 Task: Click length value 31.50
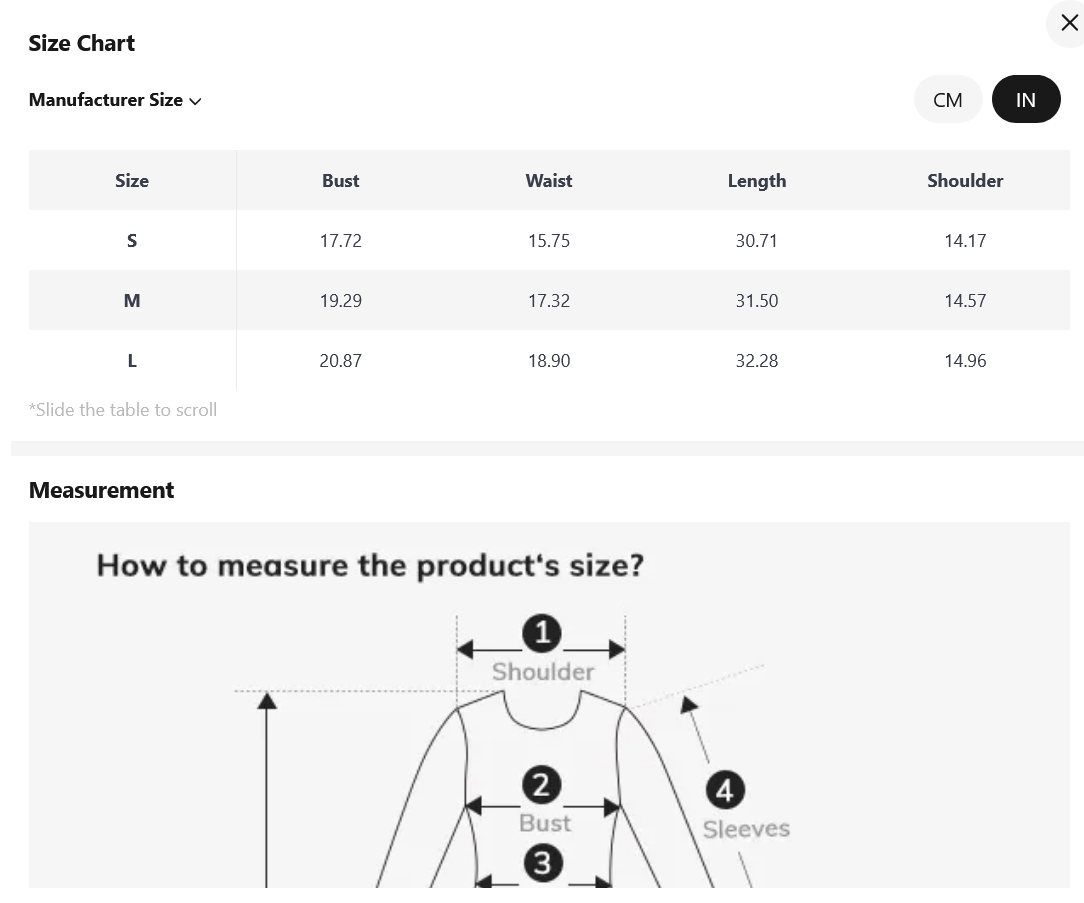(x=757, y=301)
